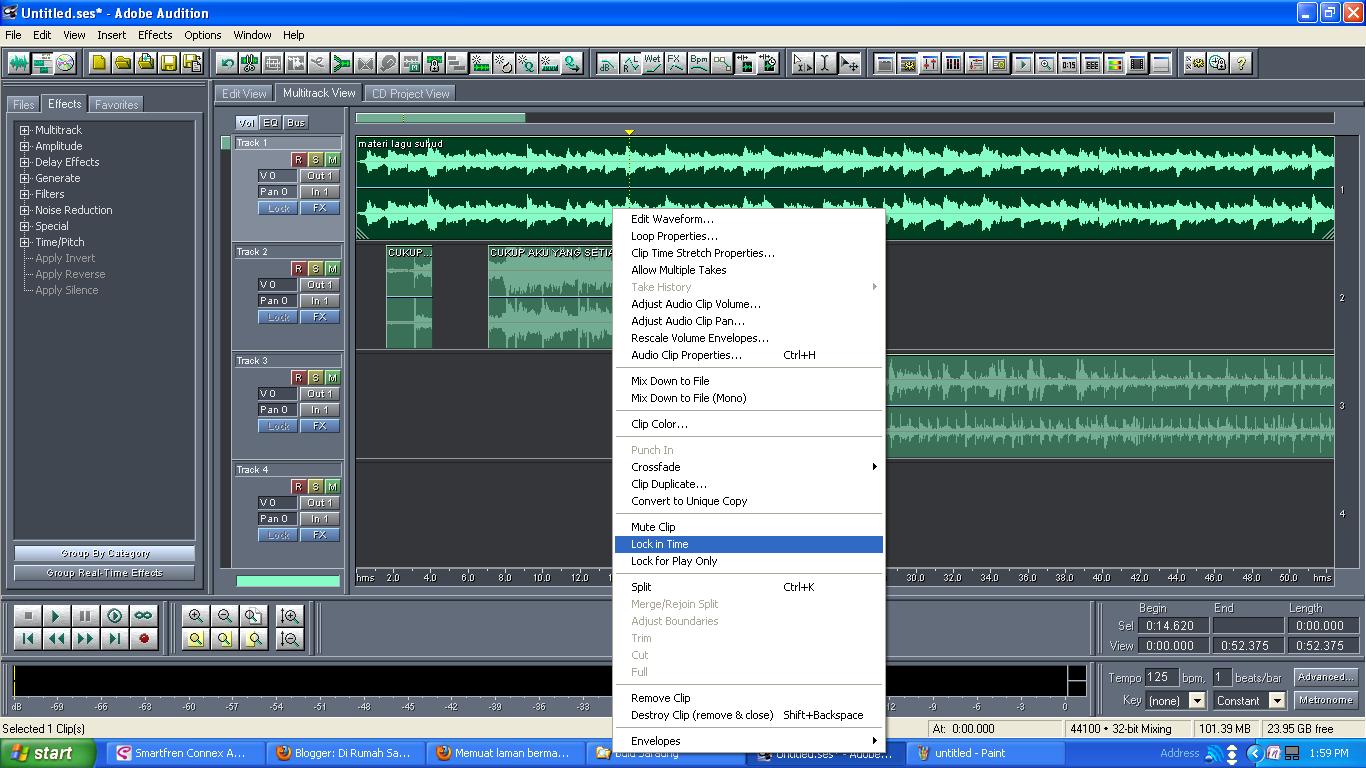
Task: Click the Metronome button
Action: [1326, 700]
